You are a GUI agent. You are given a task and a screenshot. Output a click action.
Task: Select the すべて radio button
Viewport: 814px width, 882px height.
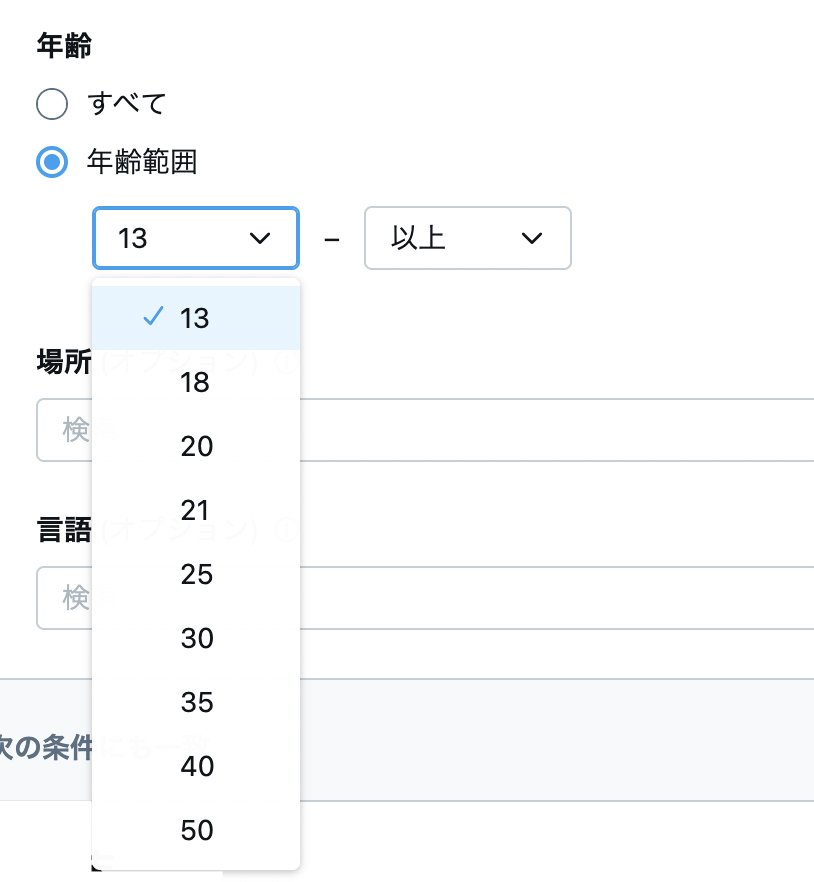click(52, 103)
